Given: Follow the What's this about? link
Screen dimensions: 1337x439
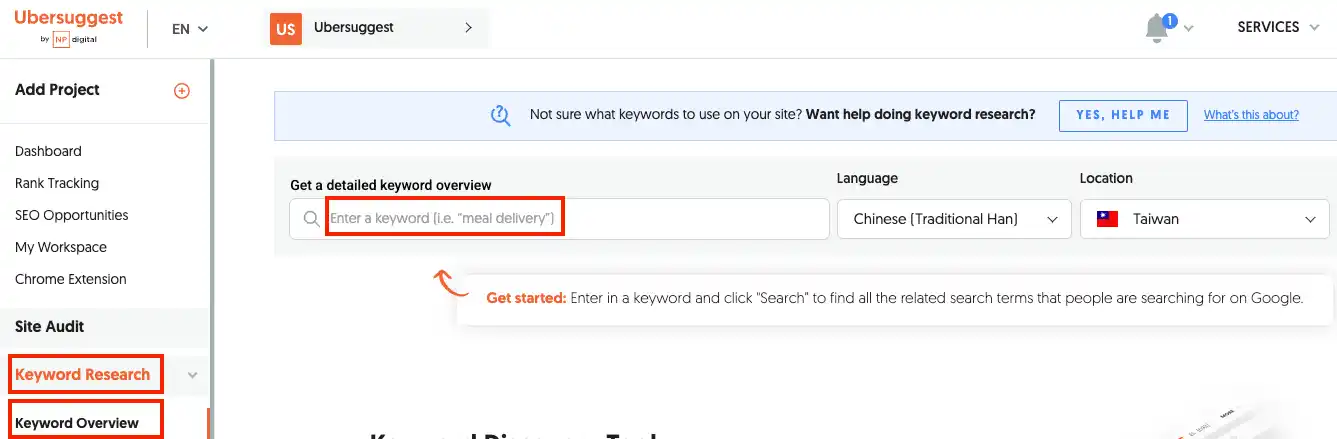Looking at the screenshot, I should (1251, 115).
